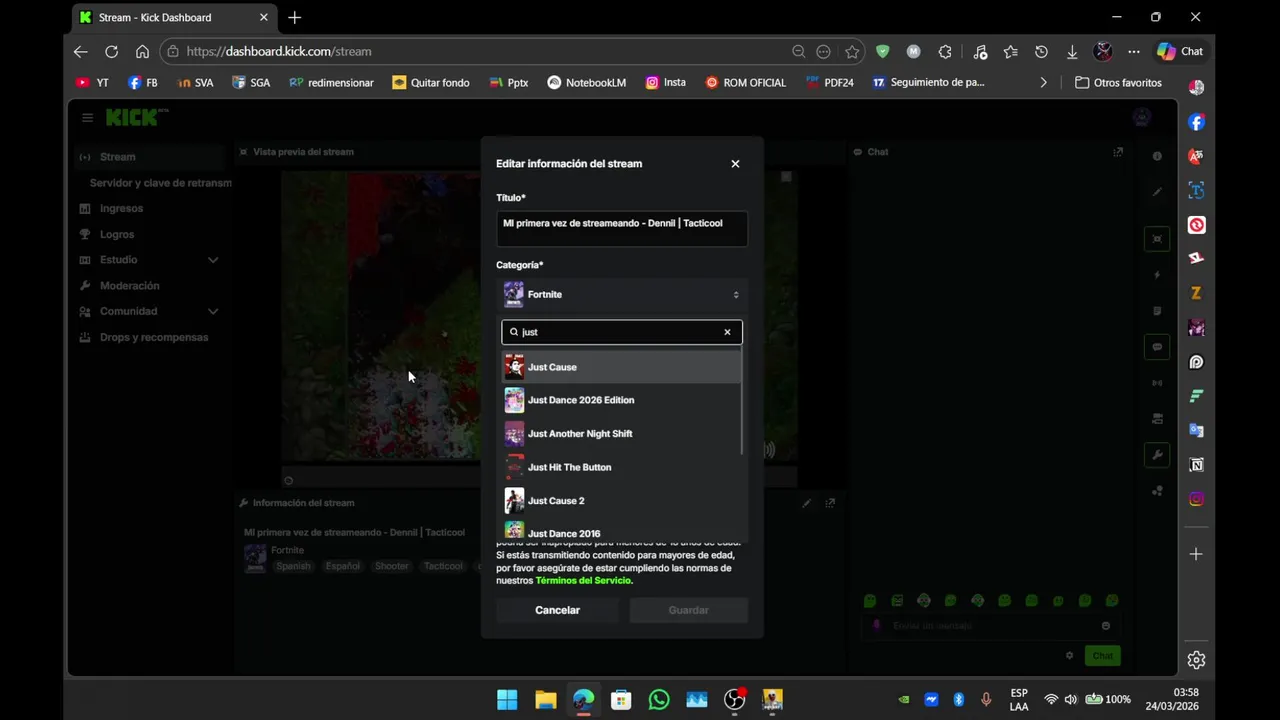The height and width of the screenshot is (720, 1280).
Task: Open Servidor y clave de retransmisión
Action: (160, 183)
